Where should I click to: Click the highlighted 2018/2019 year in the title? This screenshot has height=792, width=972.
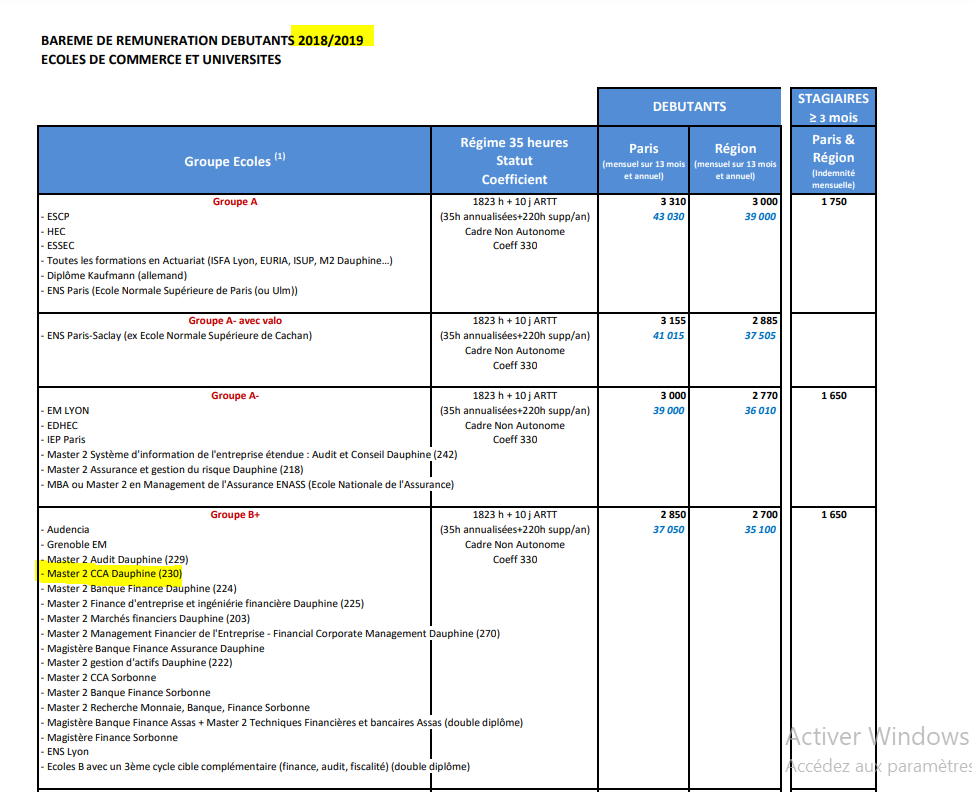point(330,40)
